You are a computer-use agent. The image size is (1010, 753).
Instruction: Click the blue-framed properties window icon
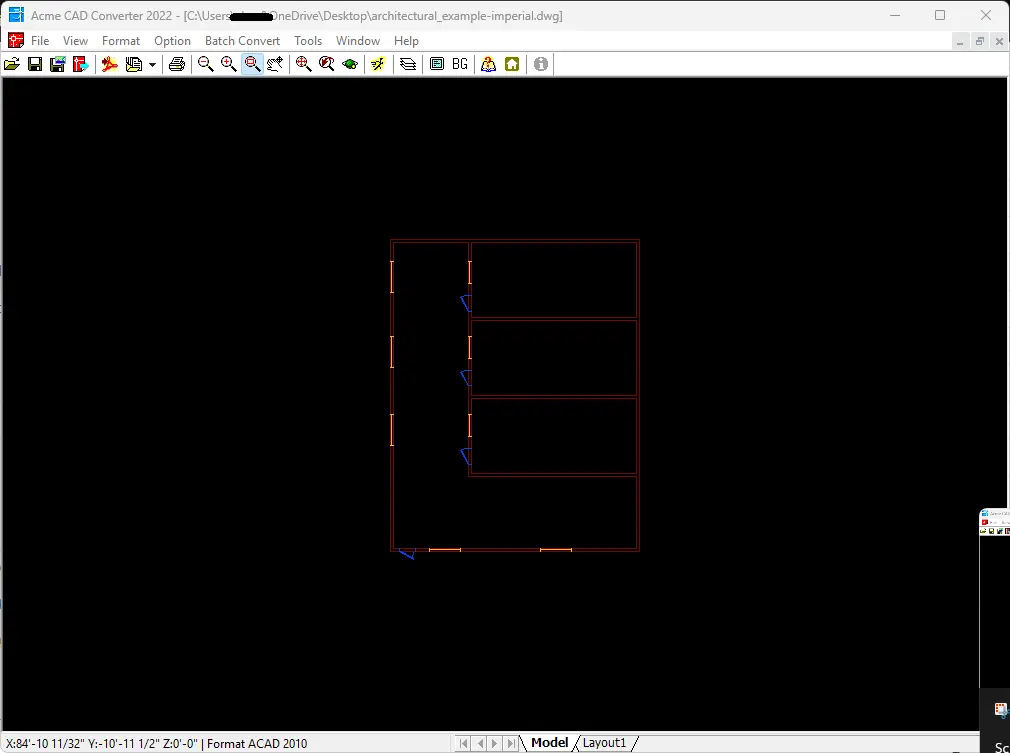437,64
